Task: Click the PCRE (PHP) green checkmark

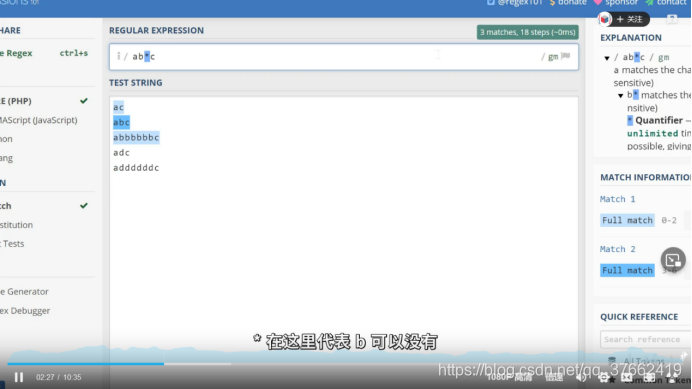Action: click(x=84, y=101)
